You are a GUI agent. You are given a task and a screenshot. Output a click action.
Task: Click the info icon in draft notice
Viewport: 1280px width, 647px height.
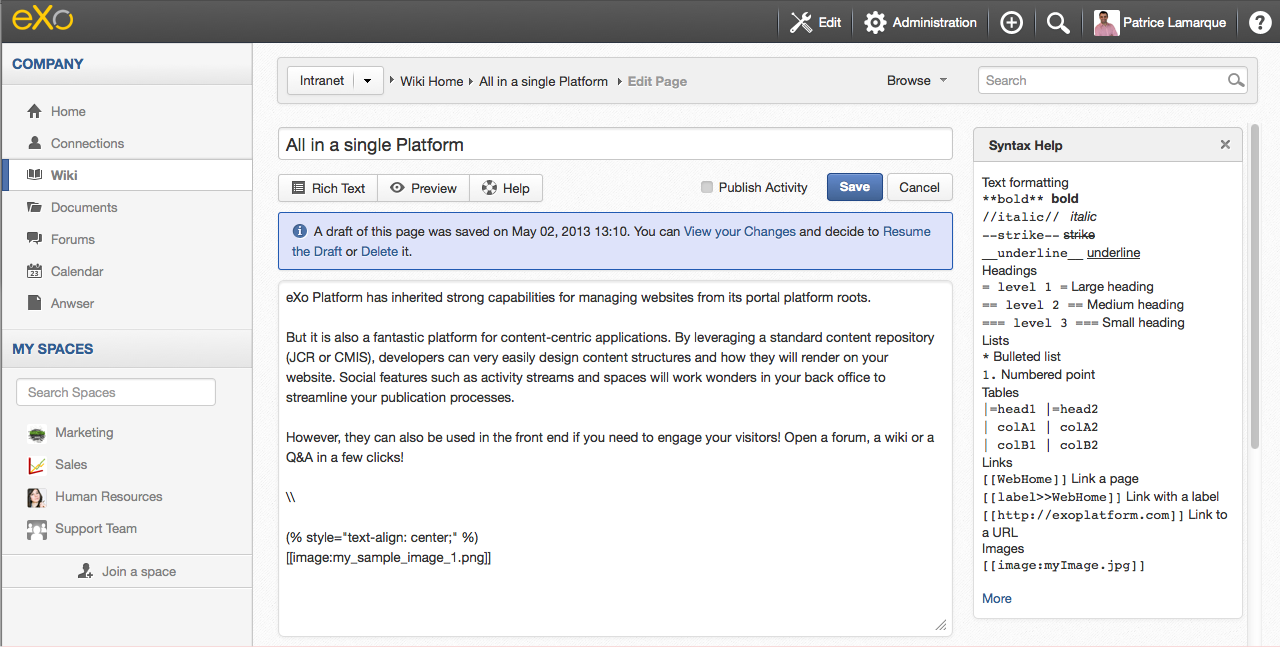(299, 231)
